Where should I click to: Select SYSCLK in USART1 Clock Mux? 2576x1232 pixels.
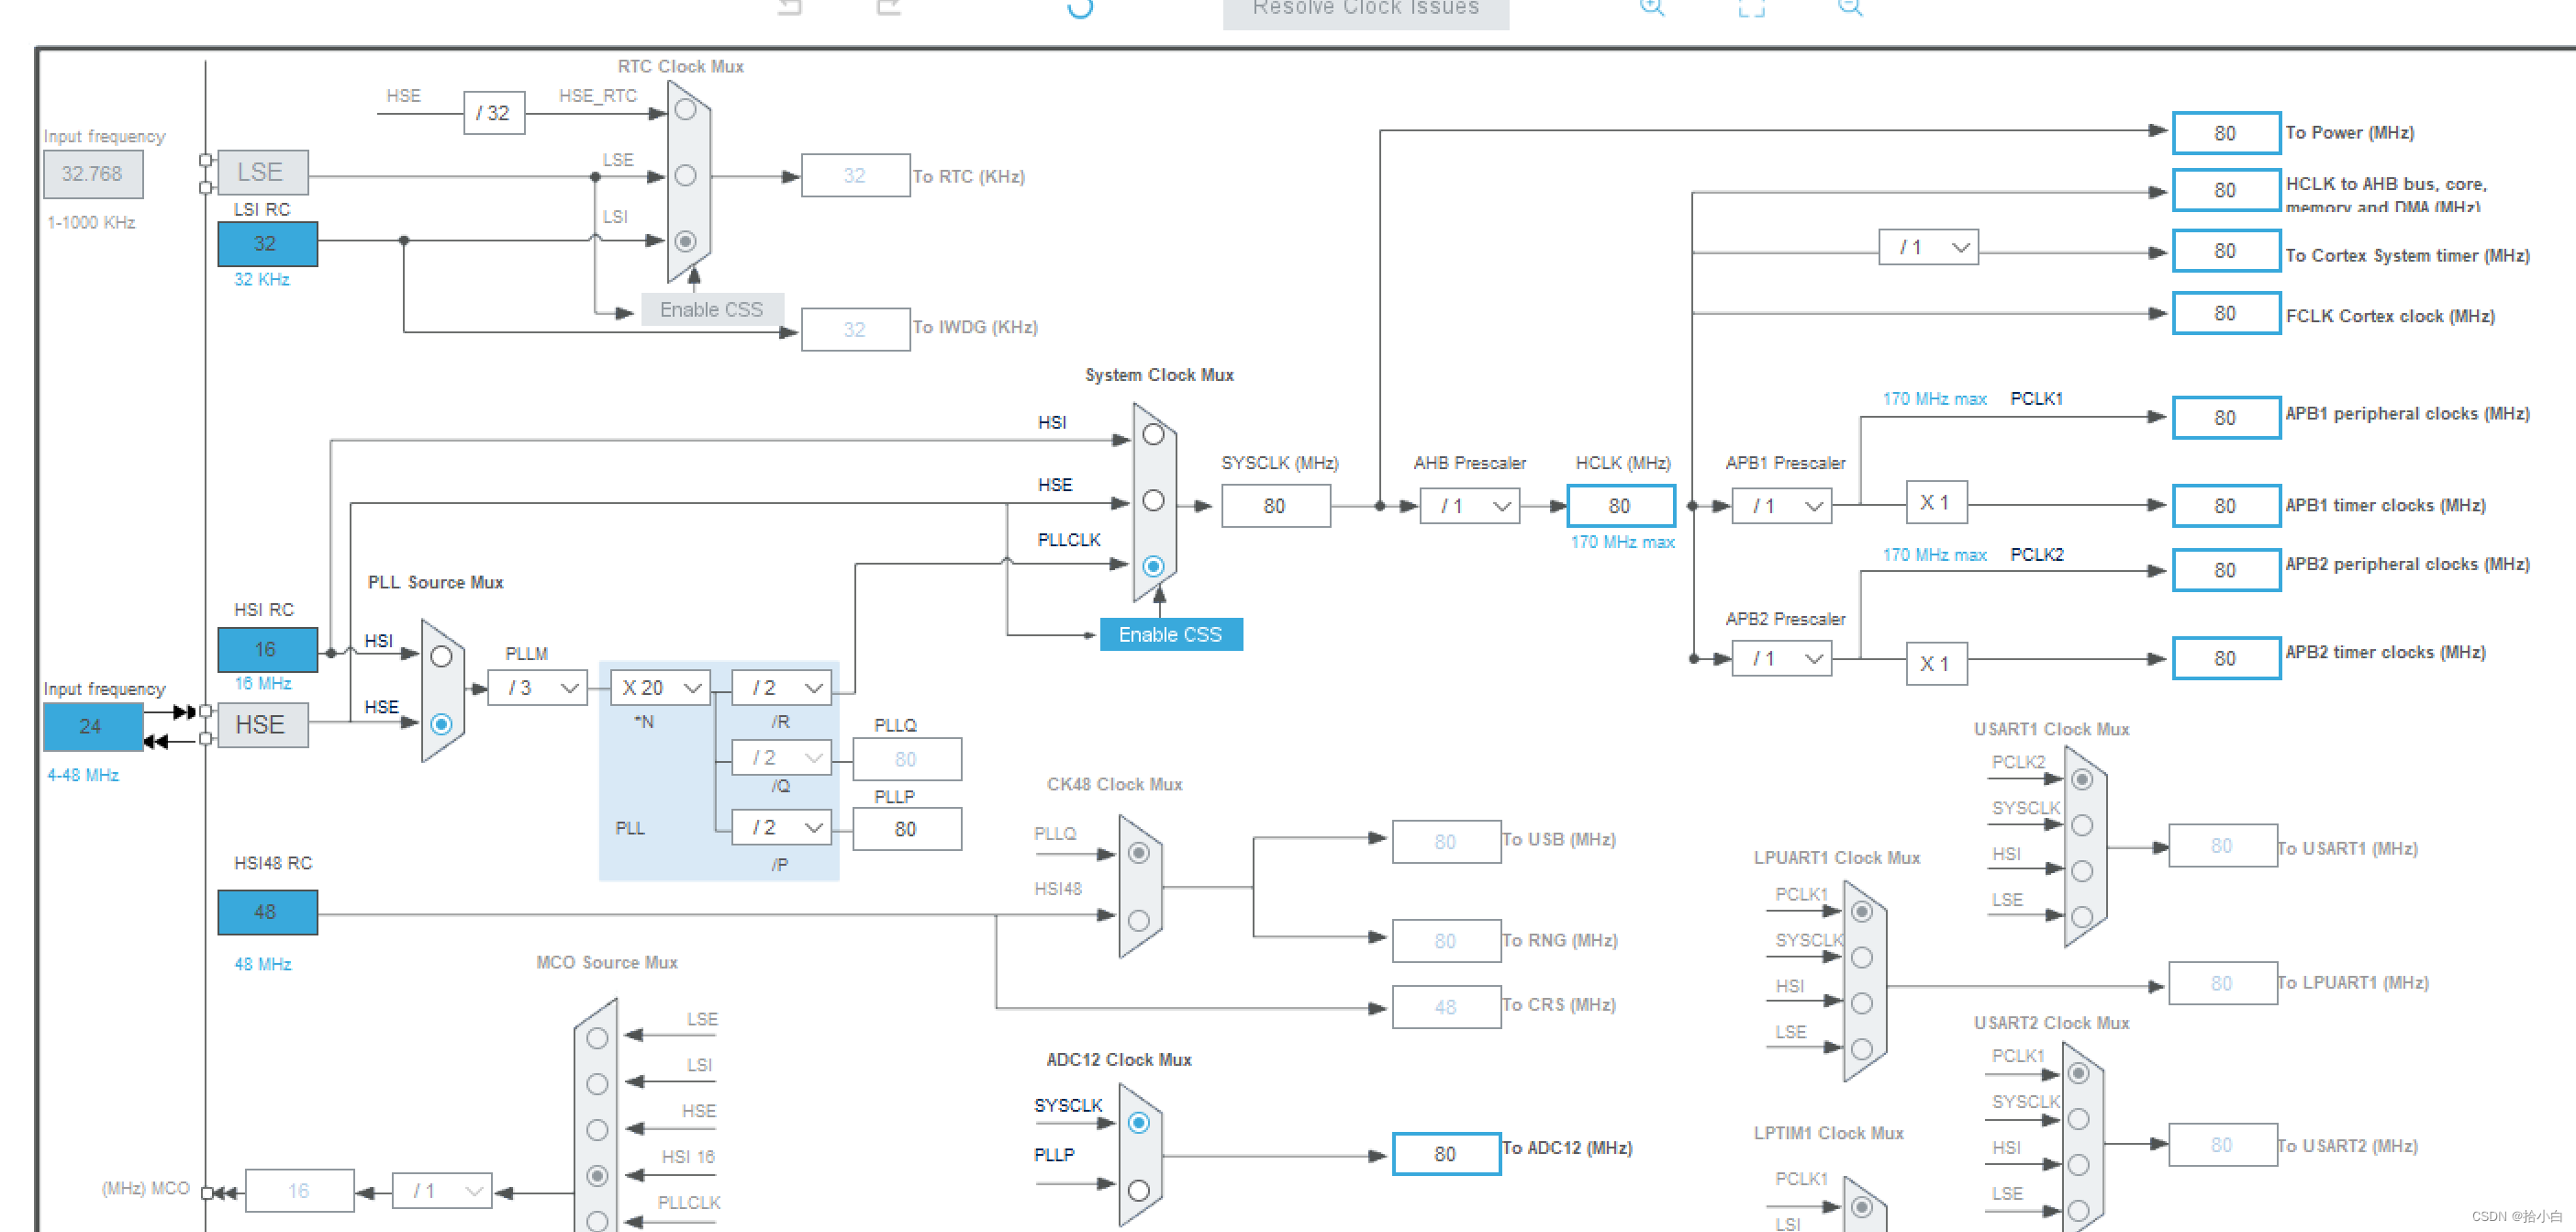pos(2082,825)
